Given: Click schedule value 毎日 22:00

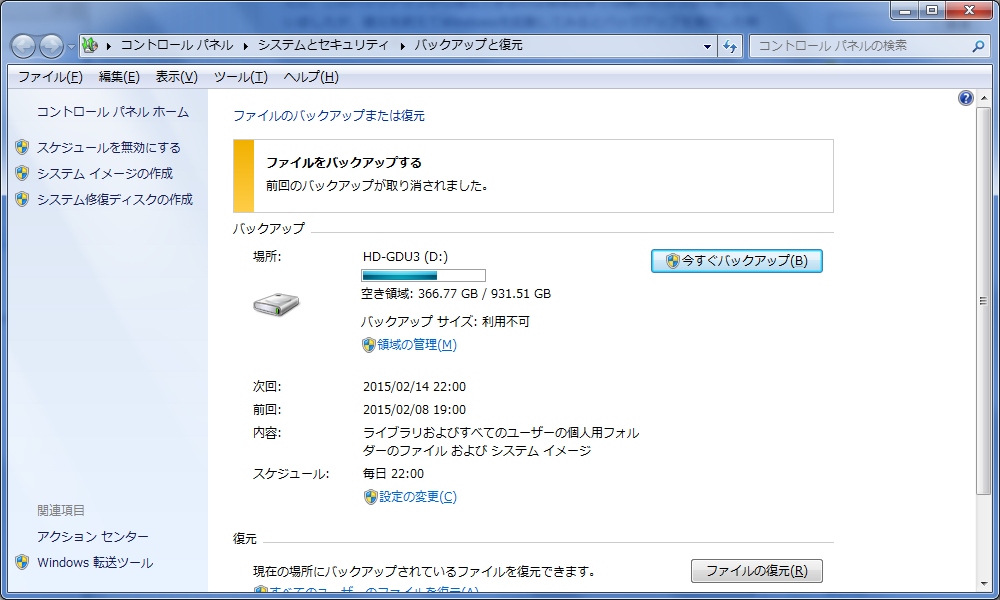Looking at the screenshot, I should pyautogui.click(x=393, y=474).
